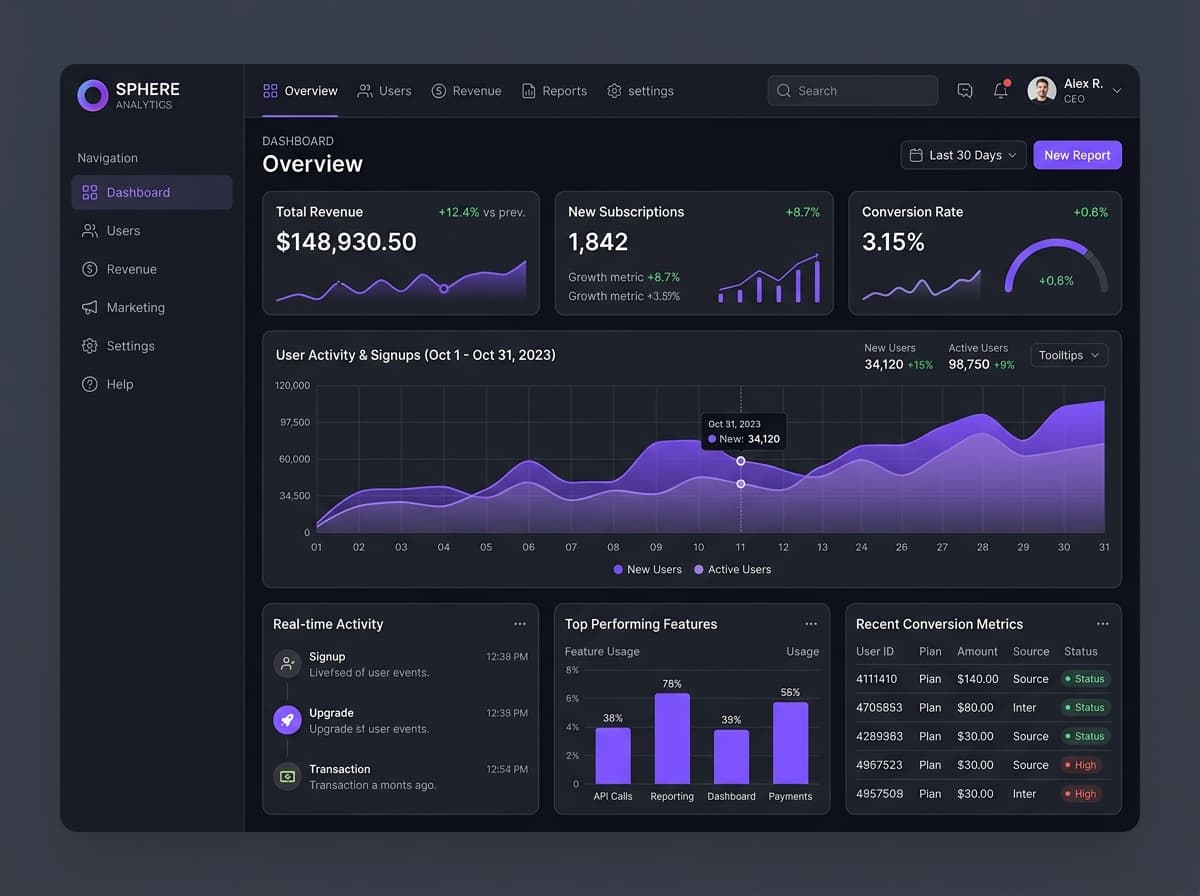Click the $148,930.50 total revenue value
This screenshot has width=1200, height=896.
tap(346, 242)
